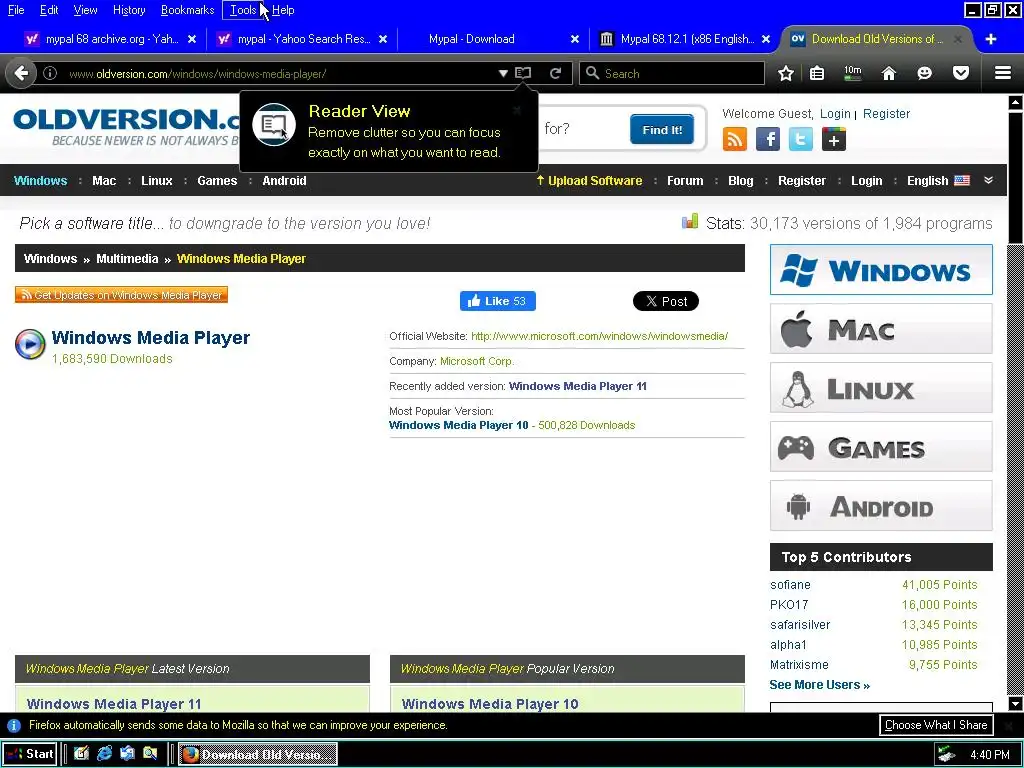The image size is (1024, 768).
Task: Open the Help menu
Action: coord(283,10)
